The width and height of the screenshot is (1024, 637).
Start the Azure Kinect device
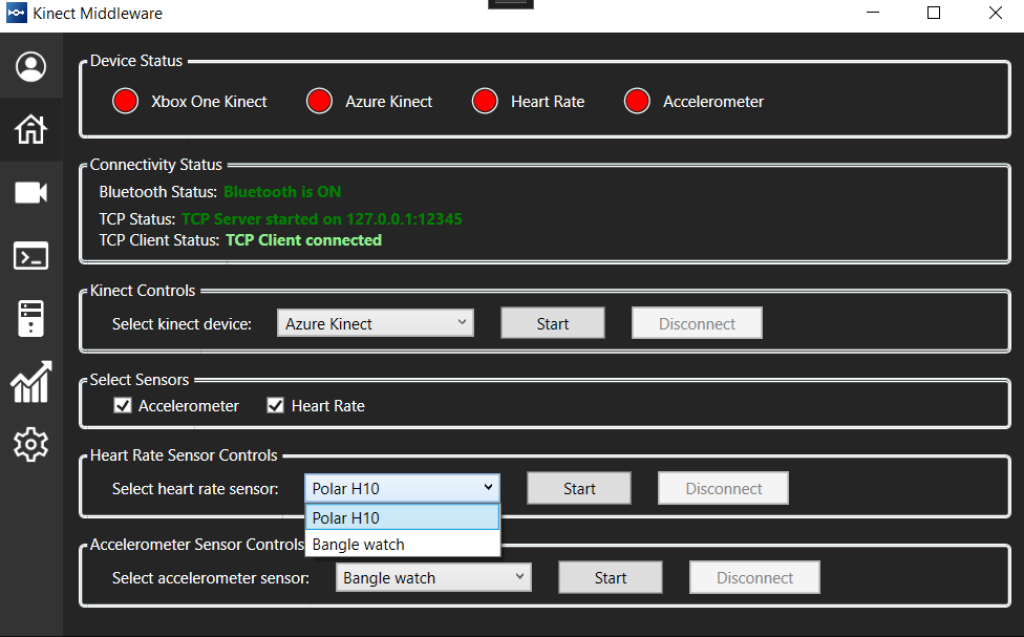[552, 322]
